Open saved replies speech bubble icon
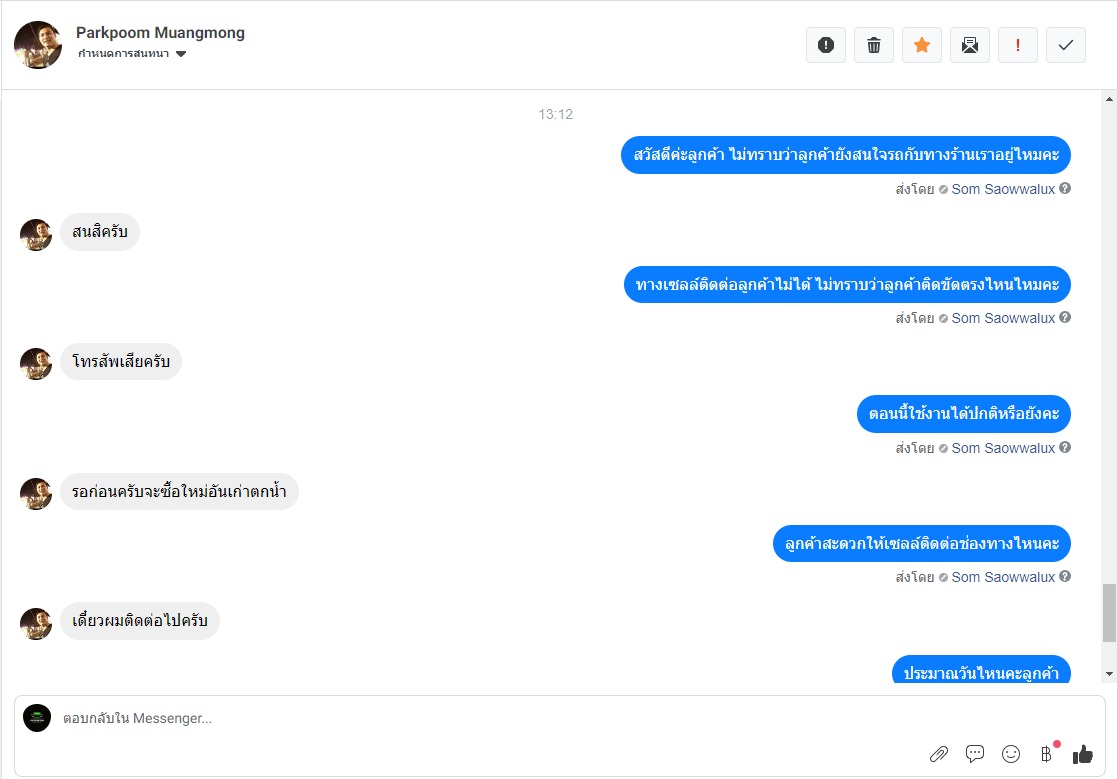This screenshot has width=1117, height=779. (975, 753)
